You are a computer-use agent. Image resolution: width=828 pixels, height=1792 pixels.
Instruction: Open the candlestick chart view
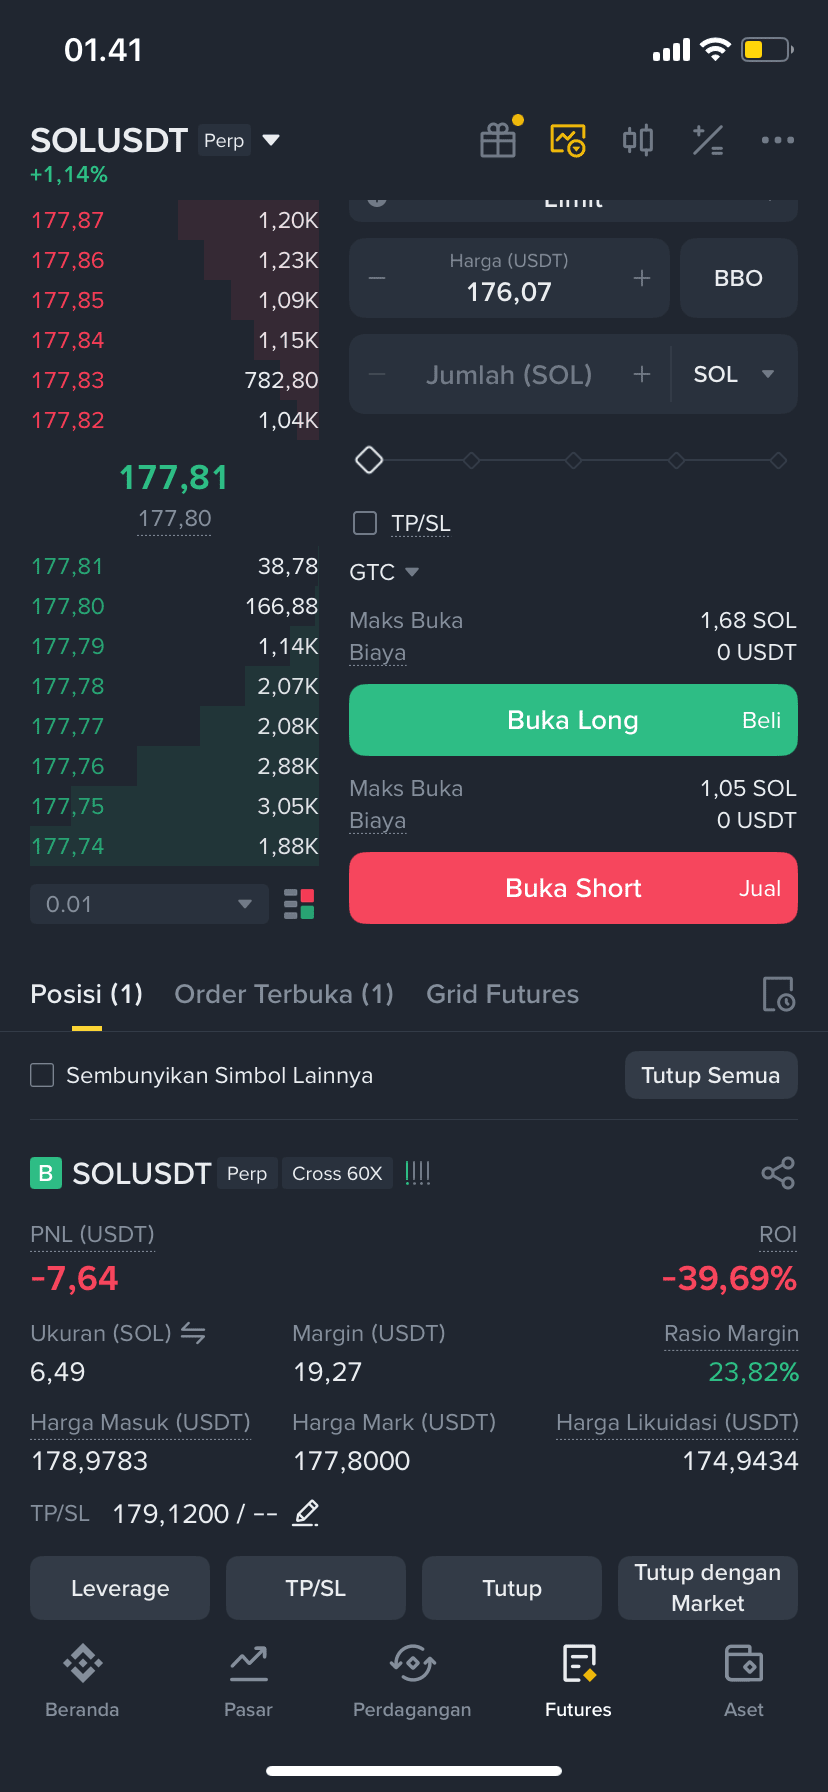coord(638,140)
